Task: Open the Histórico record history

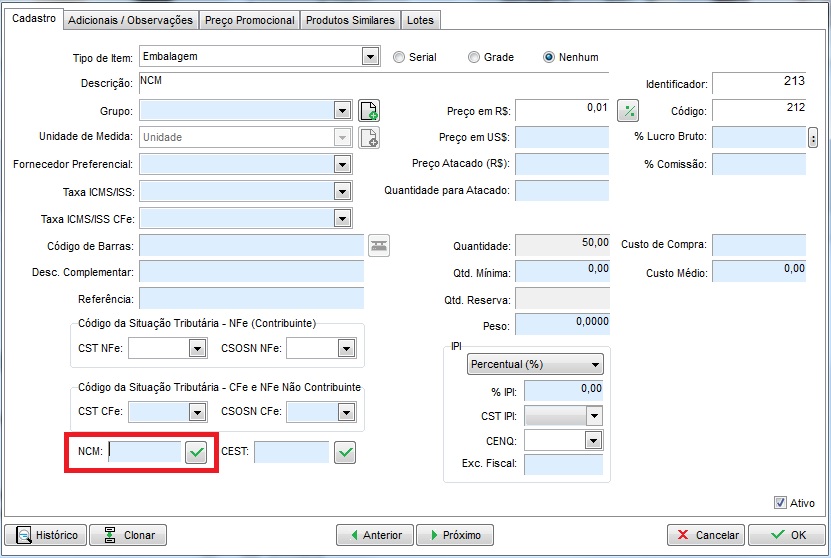Action: pyautogui.click(x=46, y=535)
